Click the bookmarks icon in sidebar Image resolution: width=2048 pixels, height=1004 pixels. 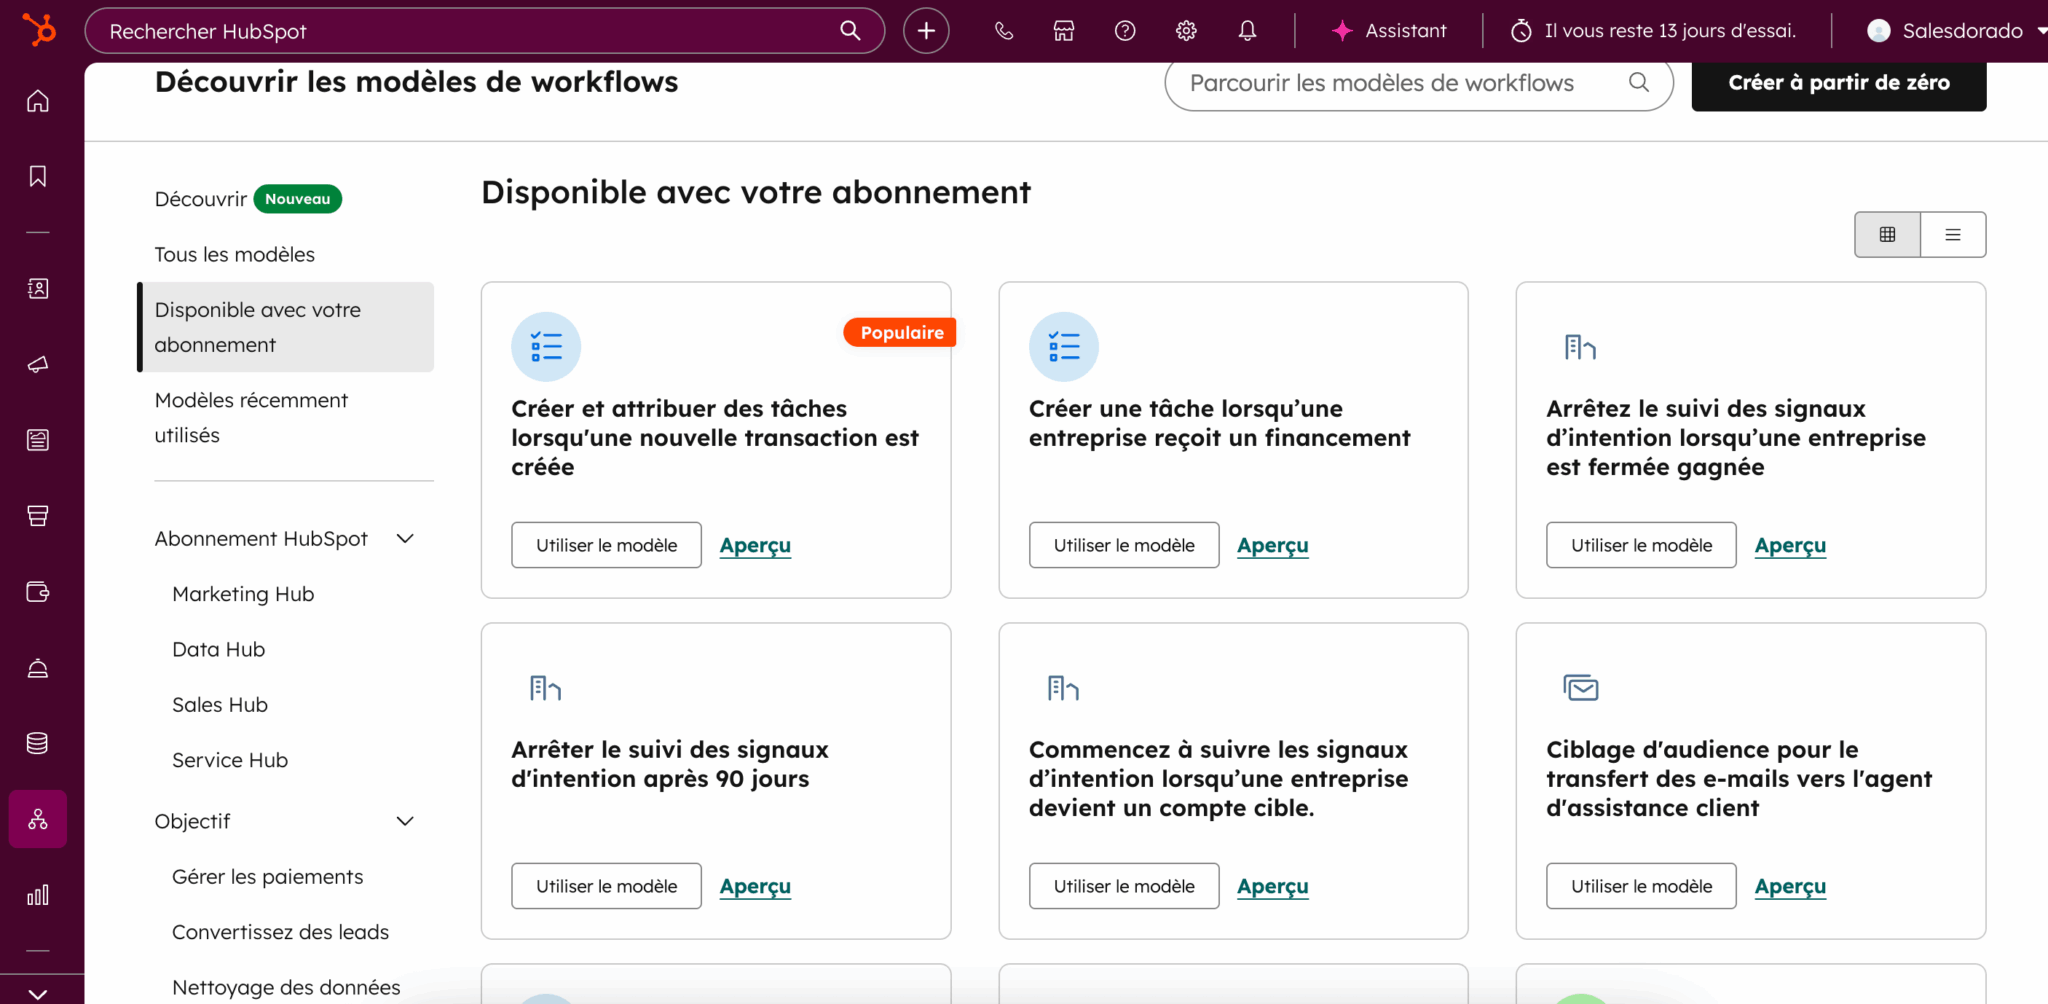pos(38,177)
